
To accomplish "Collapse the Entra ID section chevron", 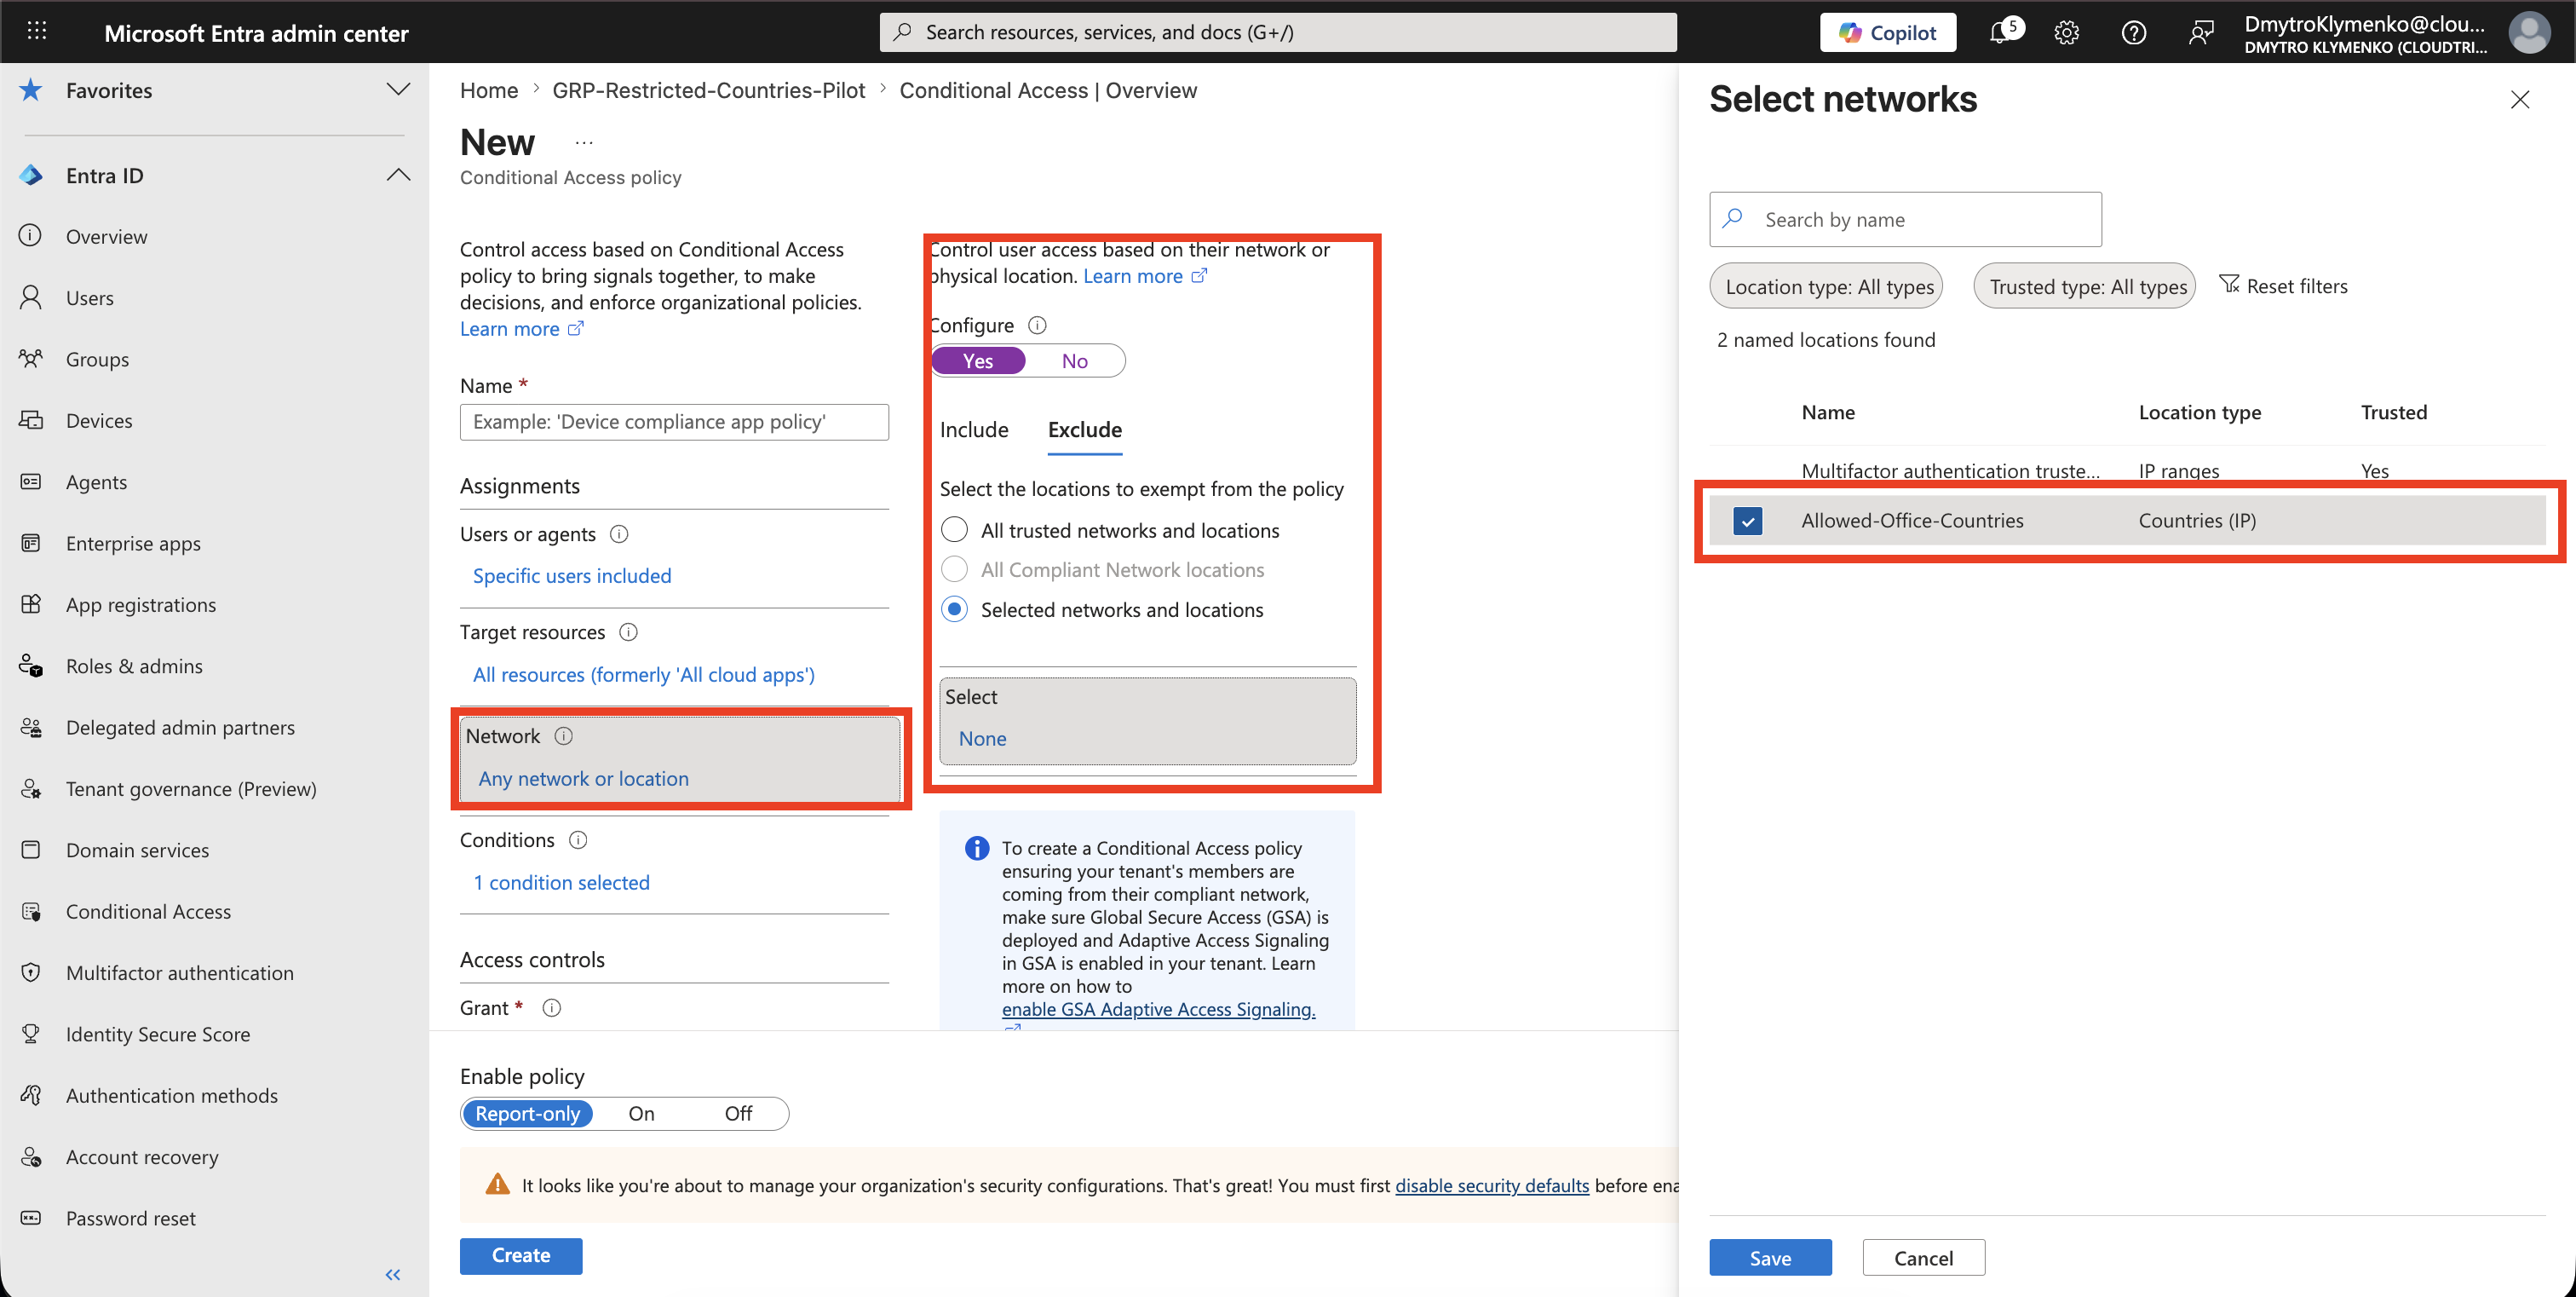I will coord(398,175).
